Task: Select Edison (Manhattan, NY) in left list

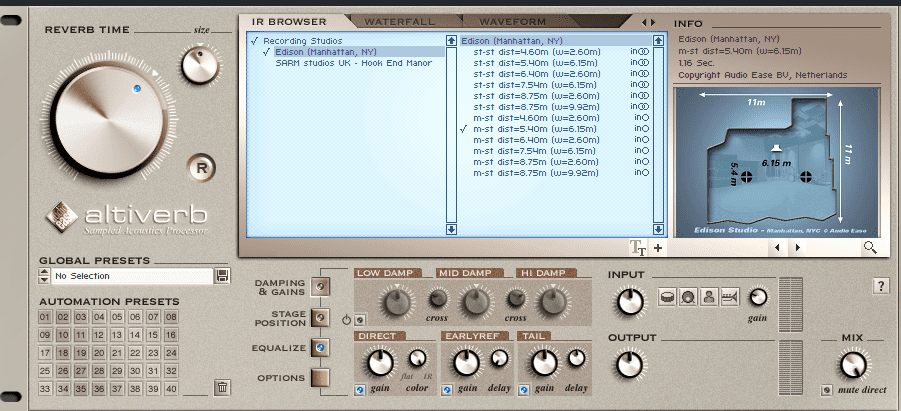Action: point(326,52)
